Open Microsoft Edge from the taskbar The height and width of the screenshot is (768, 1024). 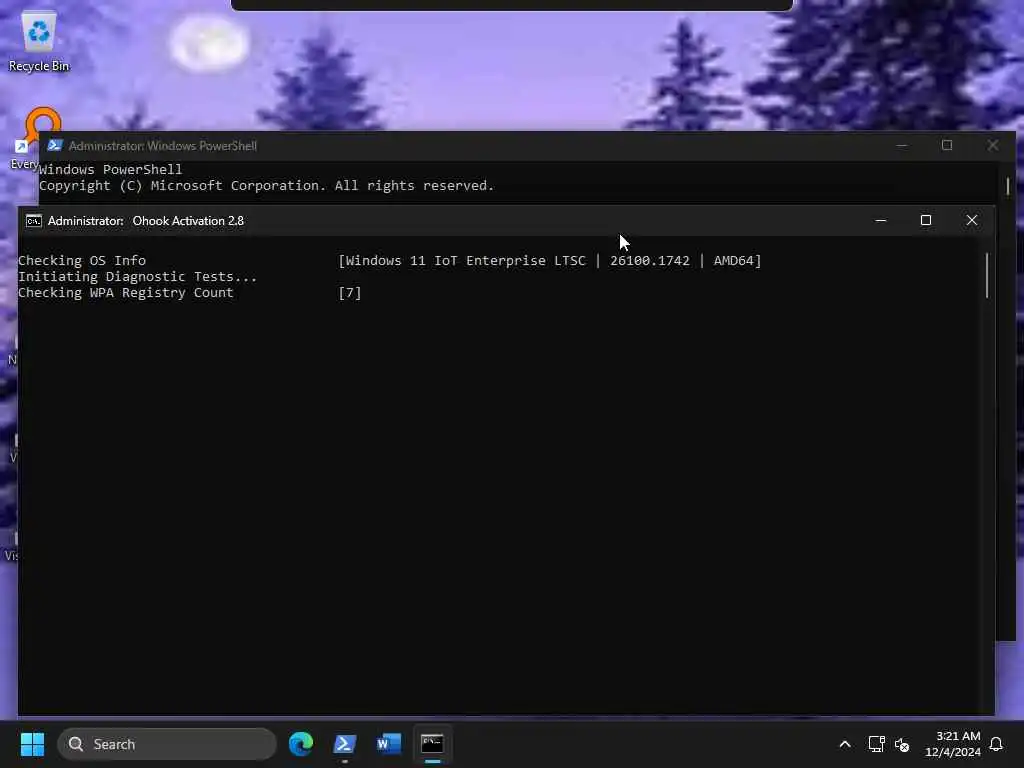[x=301, y=744]
